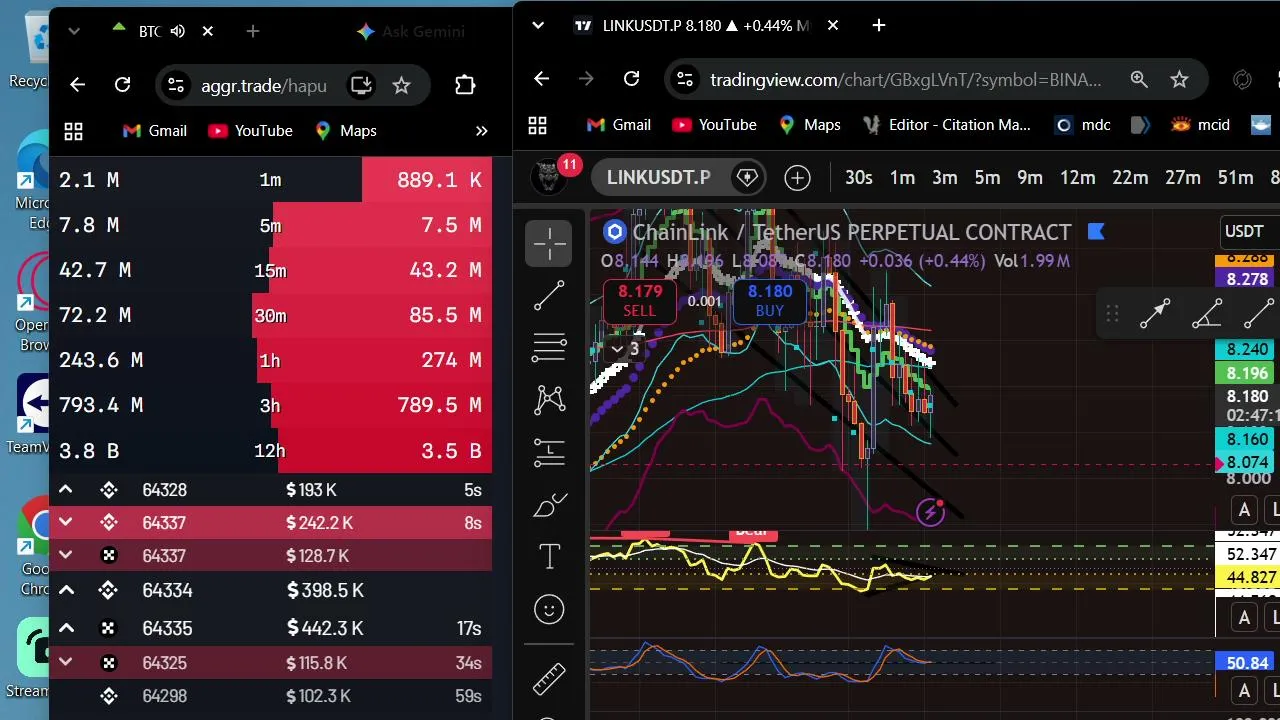Click the BUY 8.180 button

[770, 301]
